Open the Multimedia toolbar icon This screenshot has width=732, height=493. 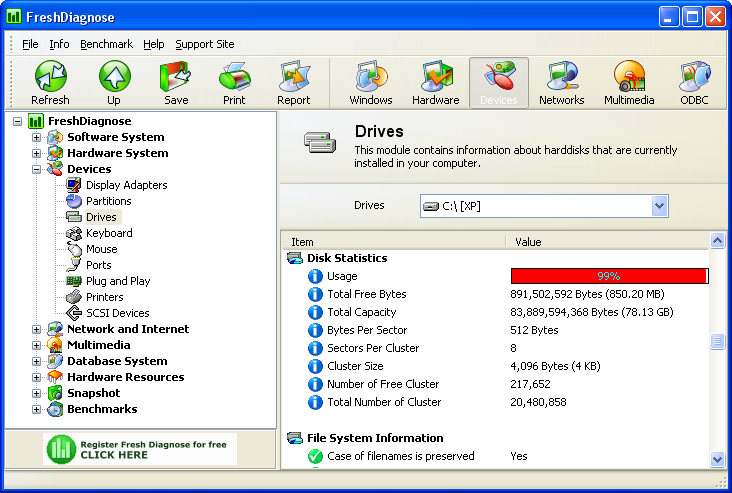629,76
